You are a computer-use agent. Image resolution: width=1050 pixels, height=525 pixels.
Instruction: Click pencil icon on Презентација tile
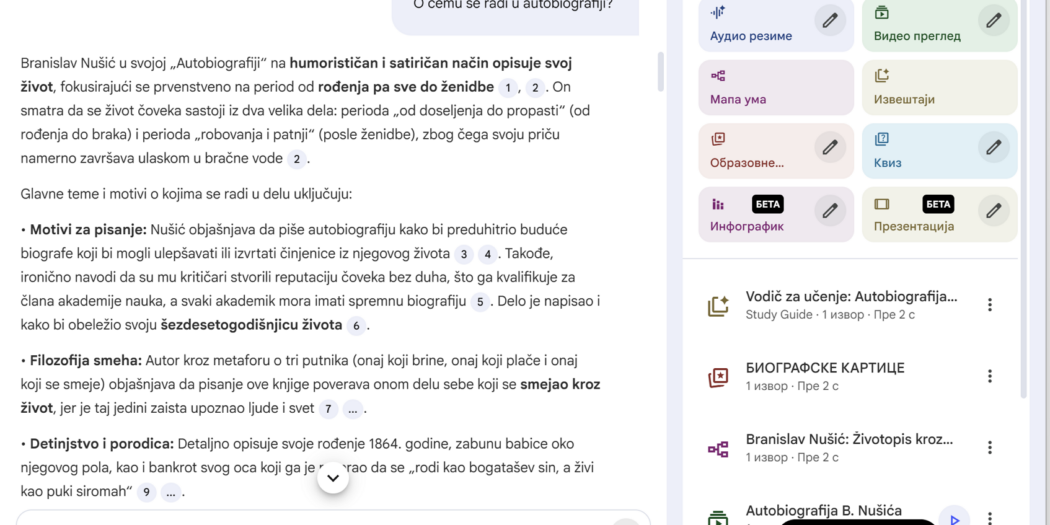click(993, 211)
